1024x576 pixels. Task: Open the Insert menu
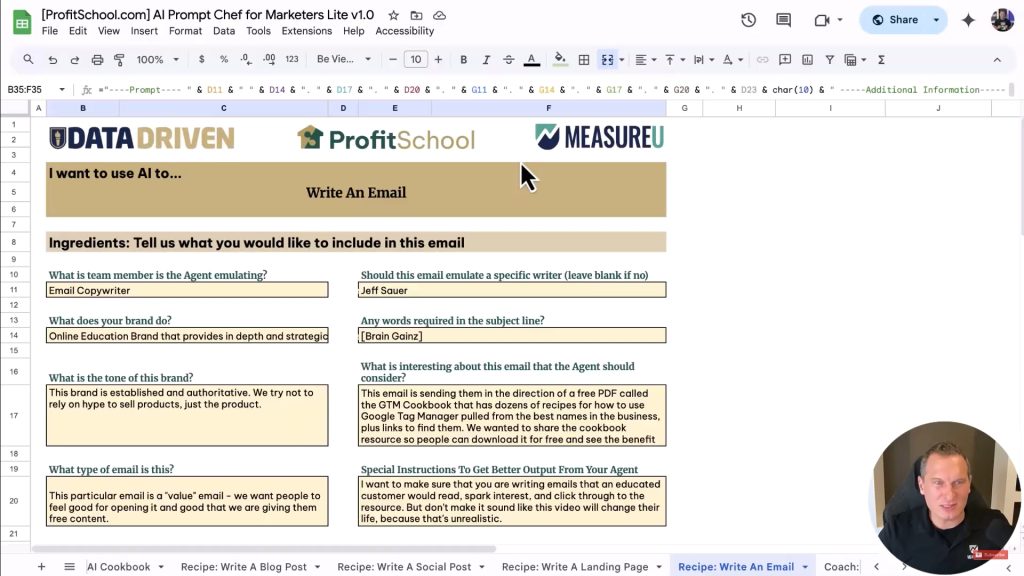click(144, 31)
